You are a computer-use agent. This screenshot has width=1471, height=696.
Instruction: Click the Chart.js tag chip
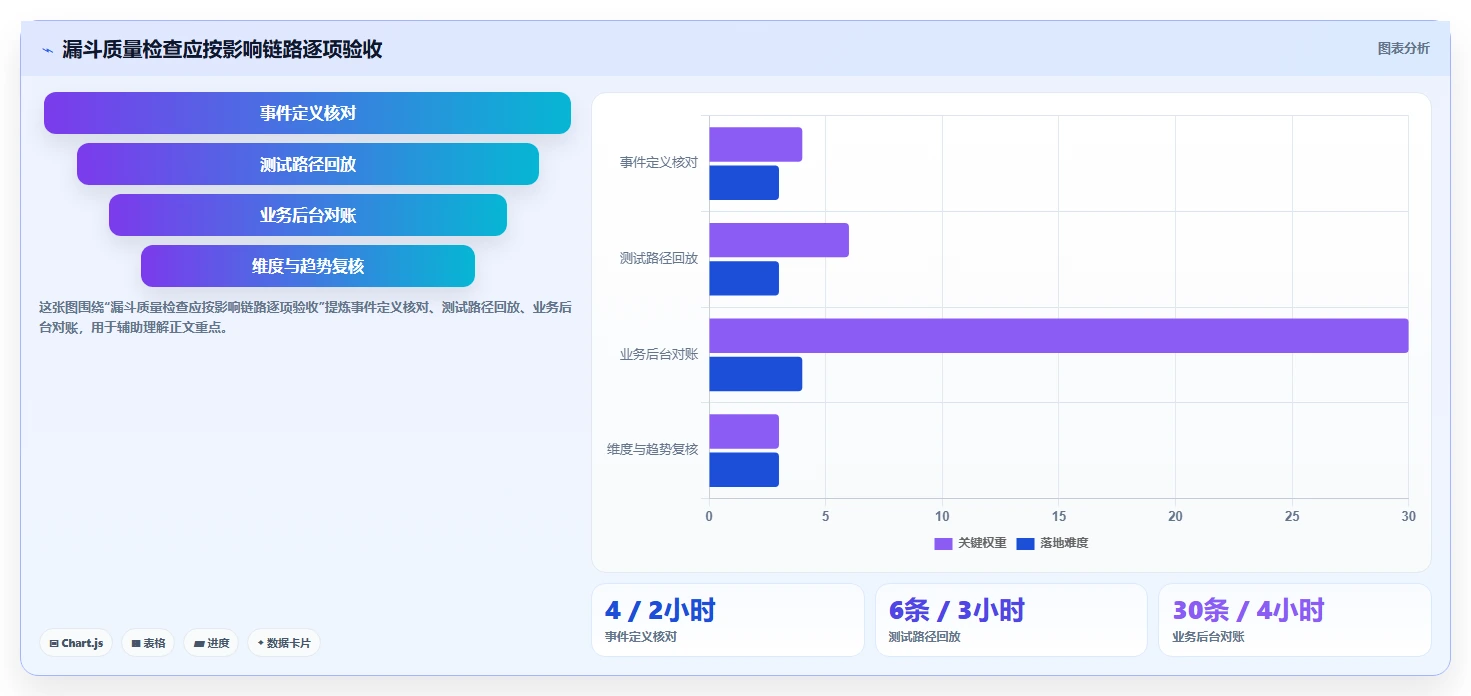point(76,643)
